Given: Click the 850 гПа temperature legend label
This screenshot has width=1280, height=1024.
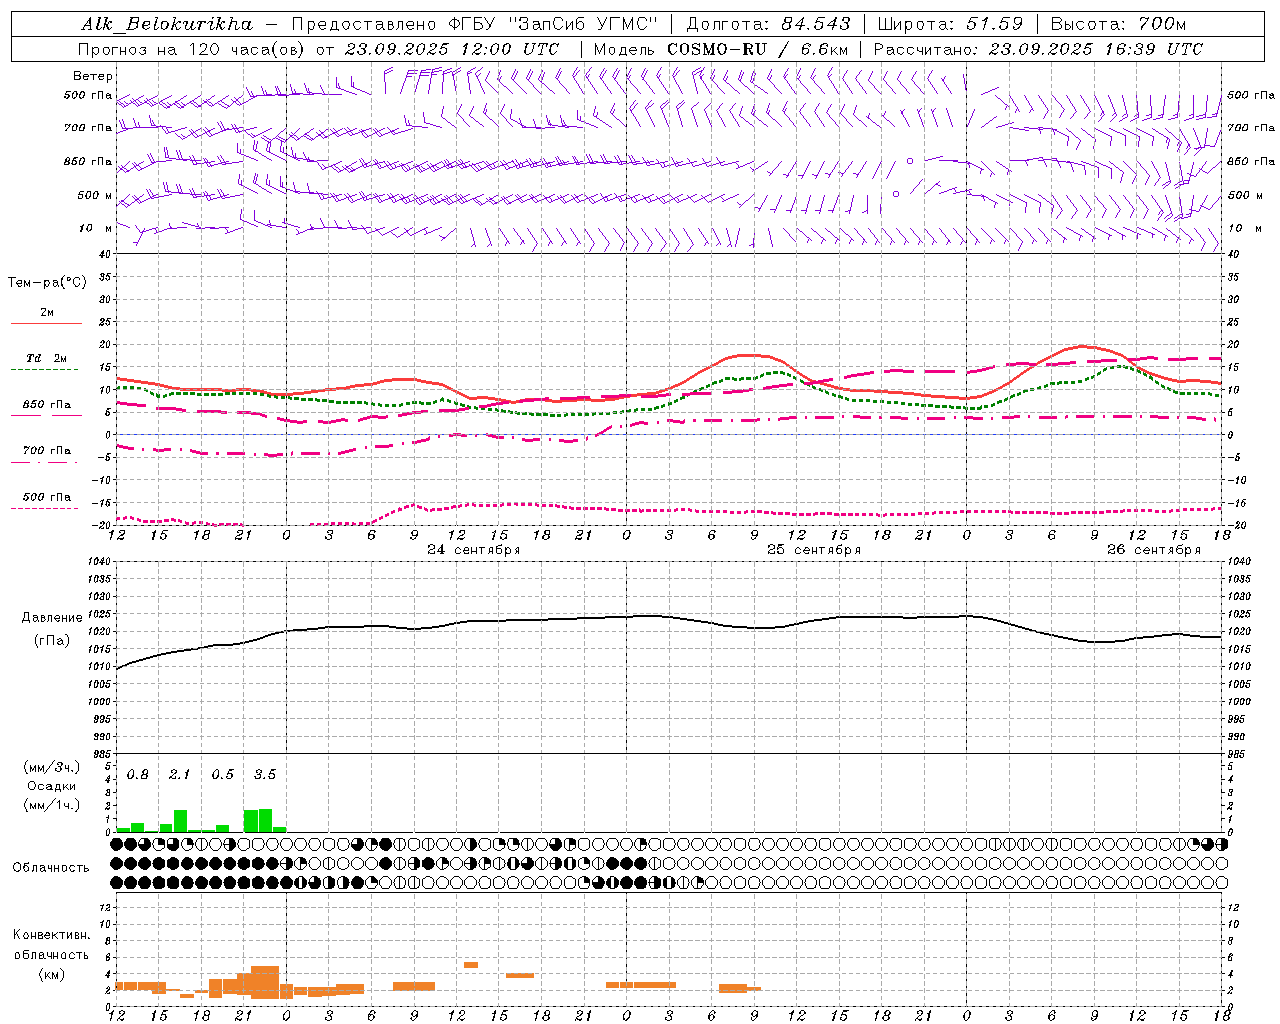Looking at the screenshot, I should coord(47,404).
